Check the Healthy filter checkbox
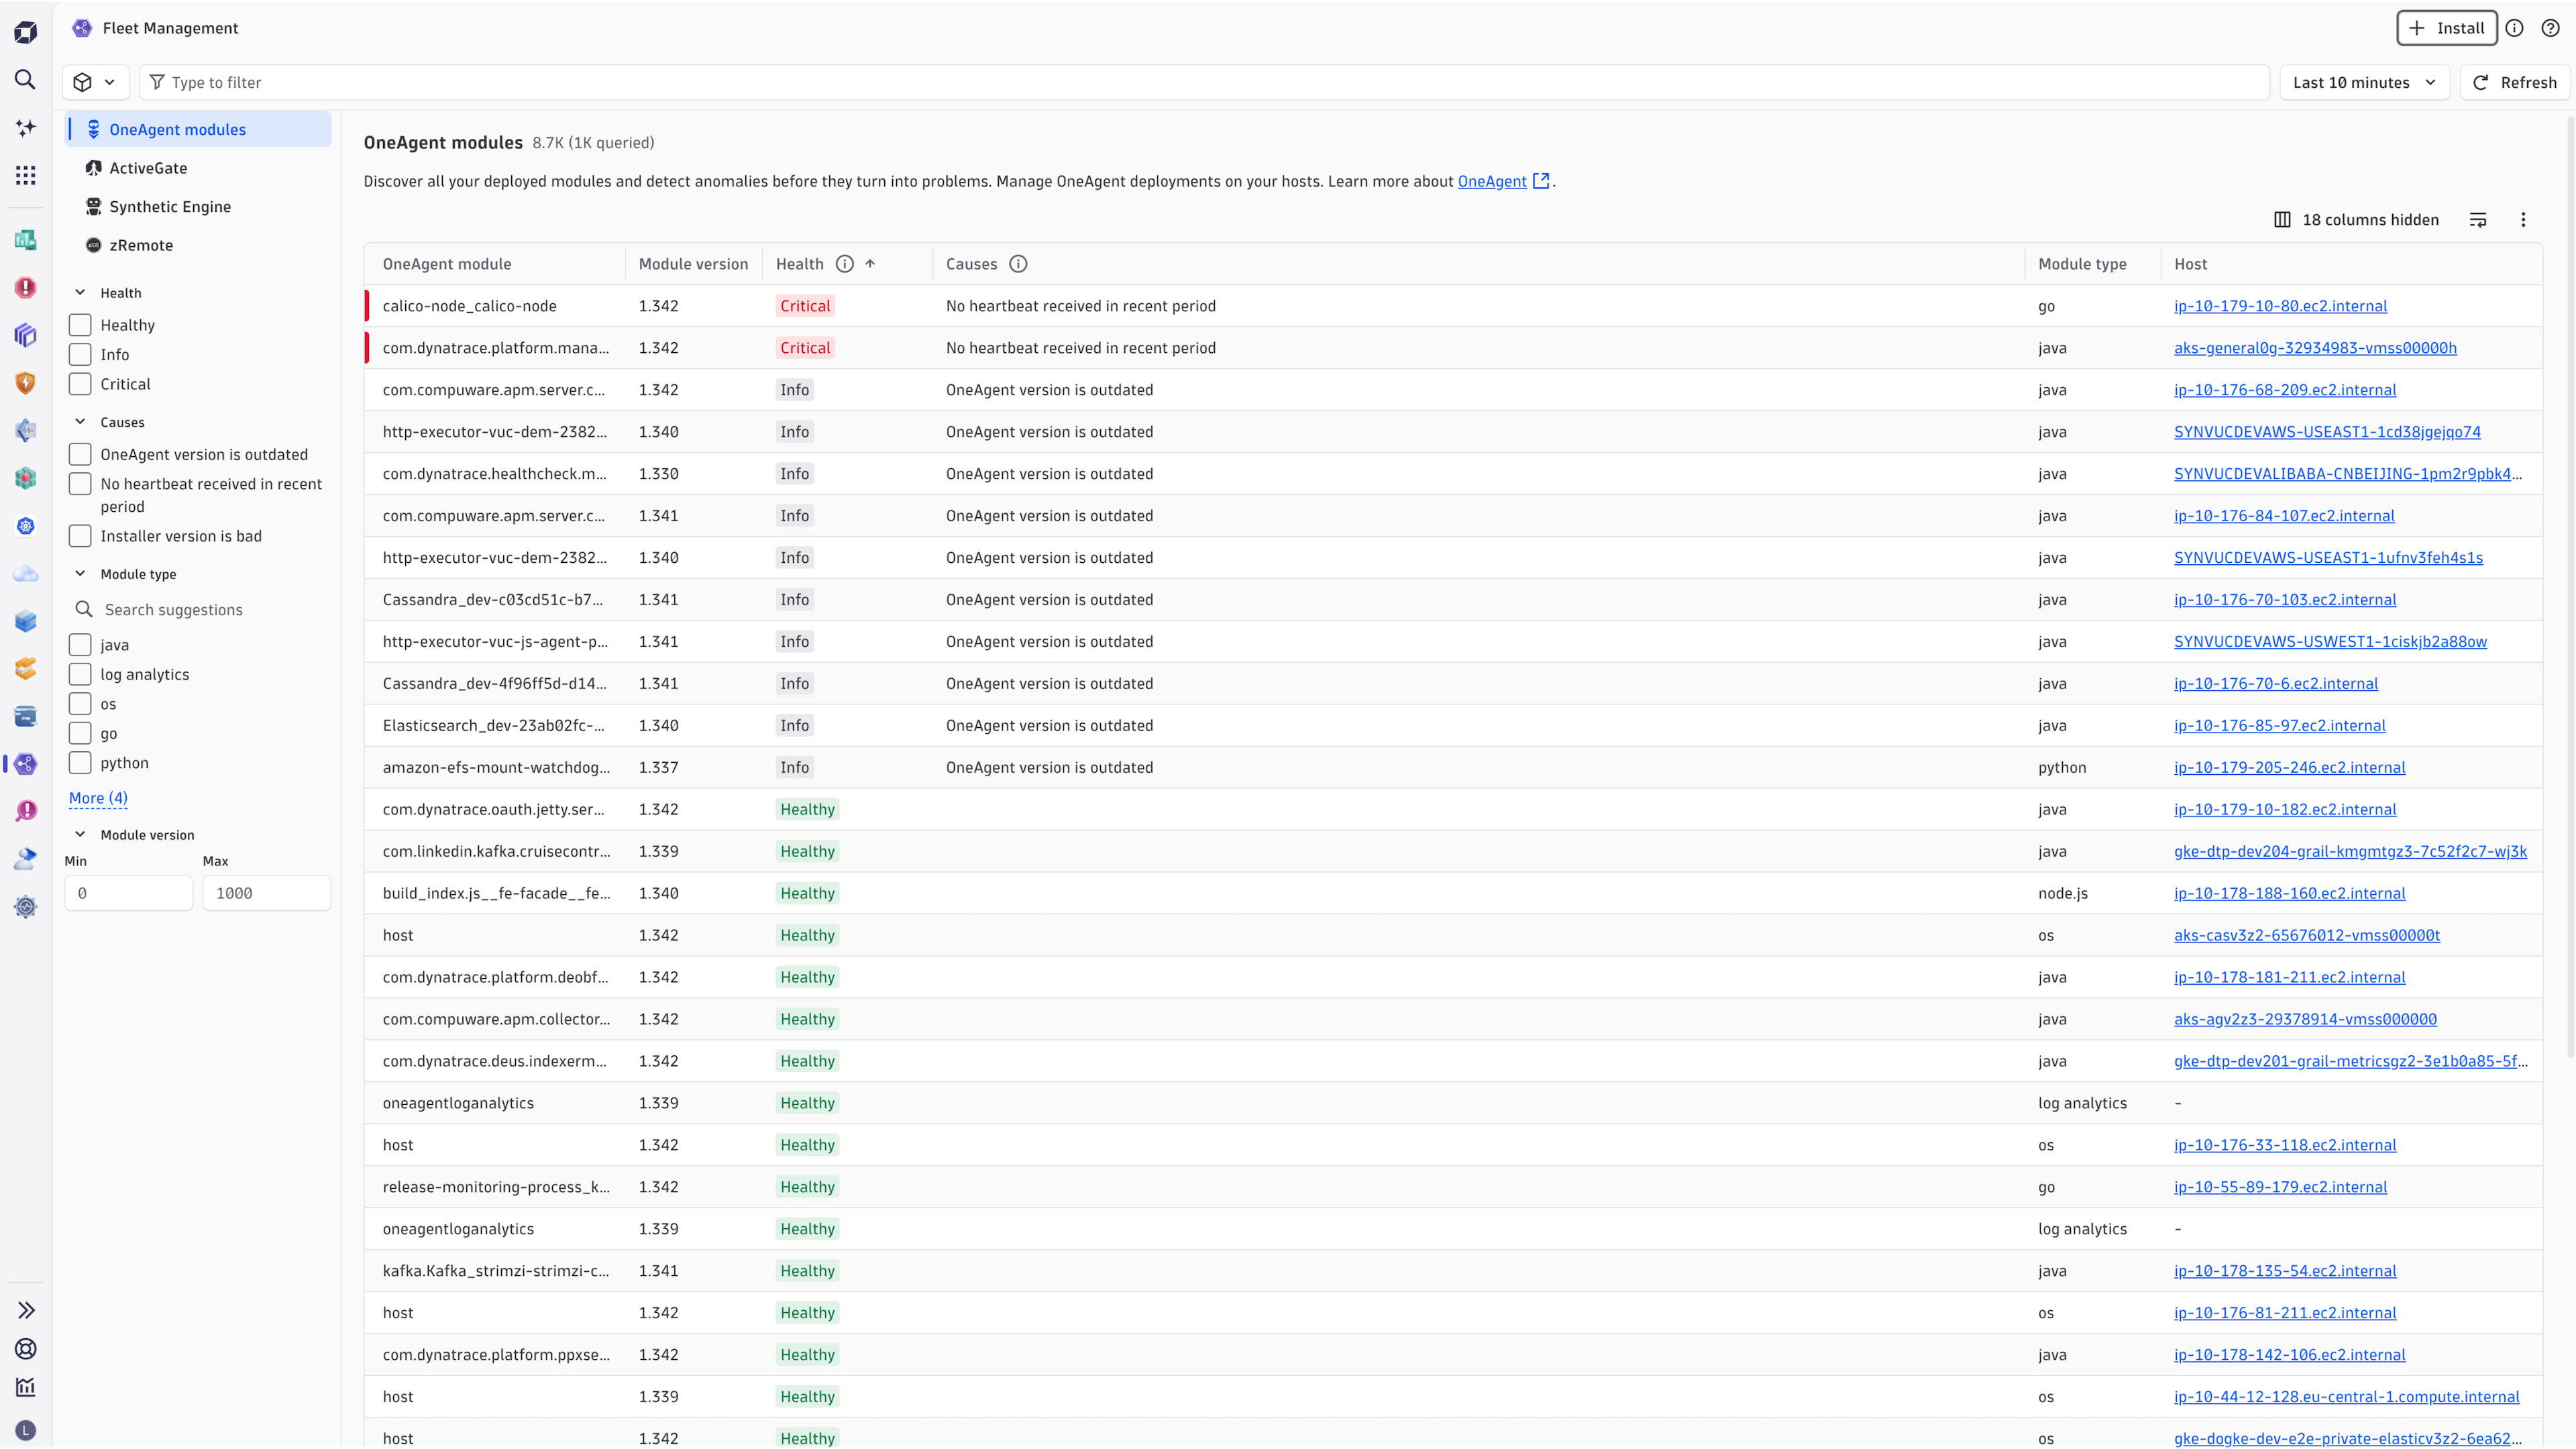Image resolution: width=2576 pixels, height=1449 pixels. [x=80, y=325]
